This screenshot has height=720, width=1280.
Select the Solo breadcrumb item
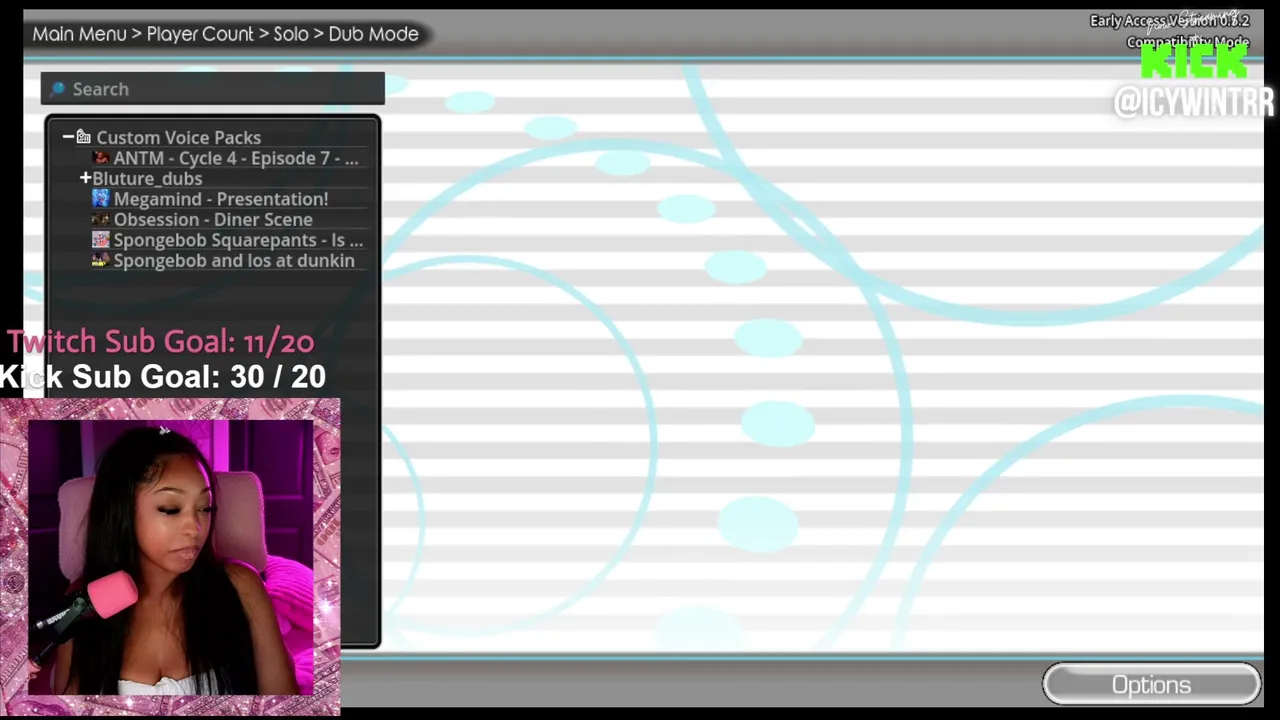point(291,34)
